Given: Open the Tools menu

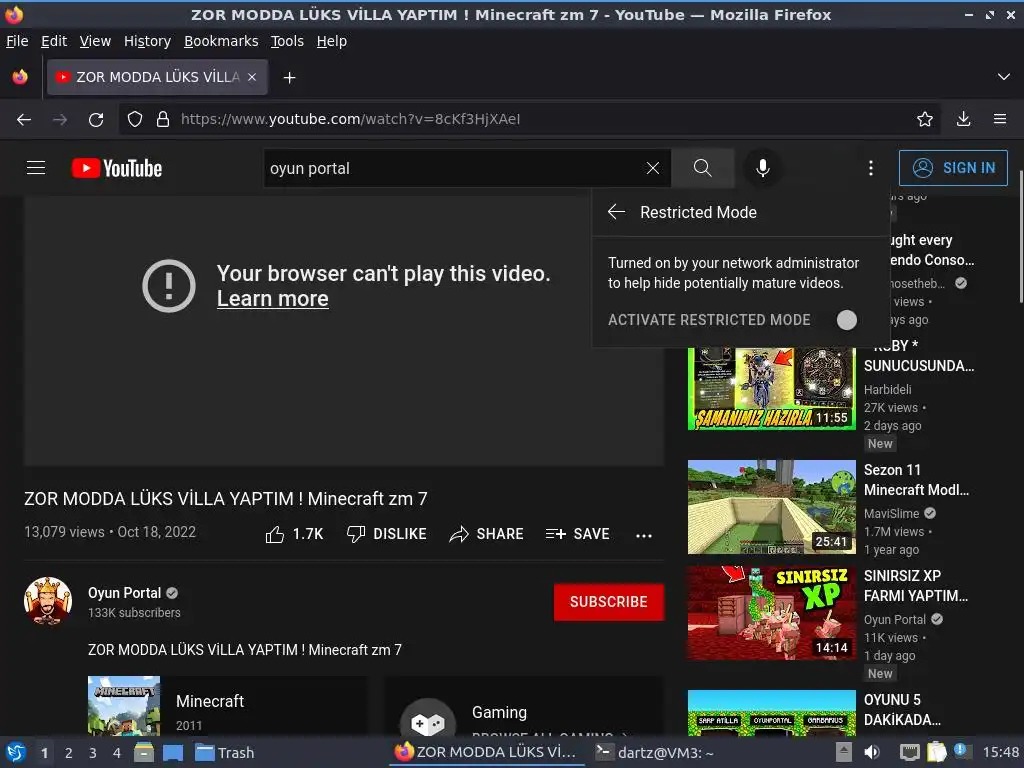Looking at the screenshot, I should pos(287,41).
